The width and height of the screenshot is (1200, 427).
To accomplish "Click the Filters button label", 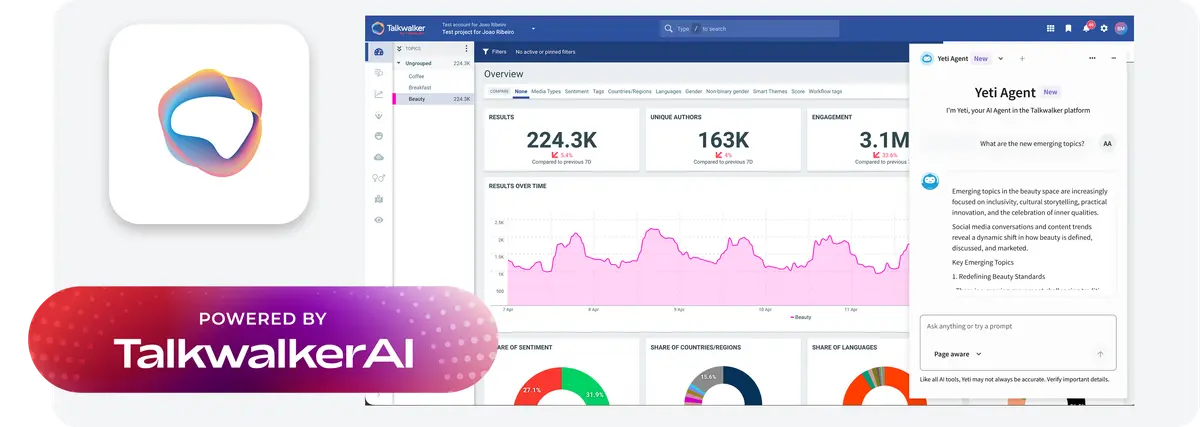I will point(499,51).
